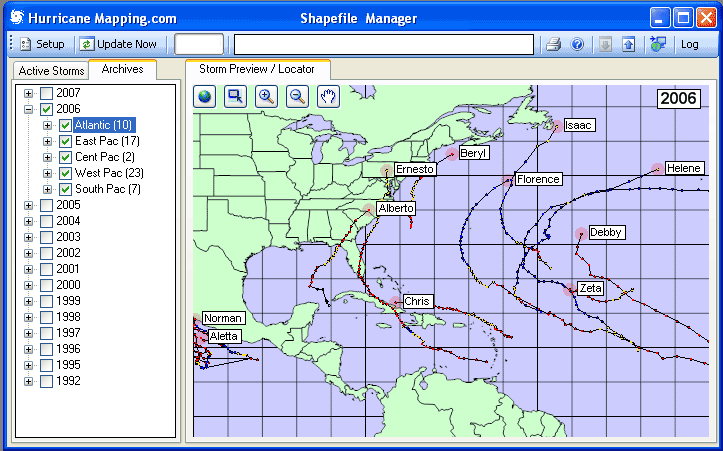Screen dimensions: 723x451
Task: Check the 2005 checkbox
Action: [x=46, y=205]
